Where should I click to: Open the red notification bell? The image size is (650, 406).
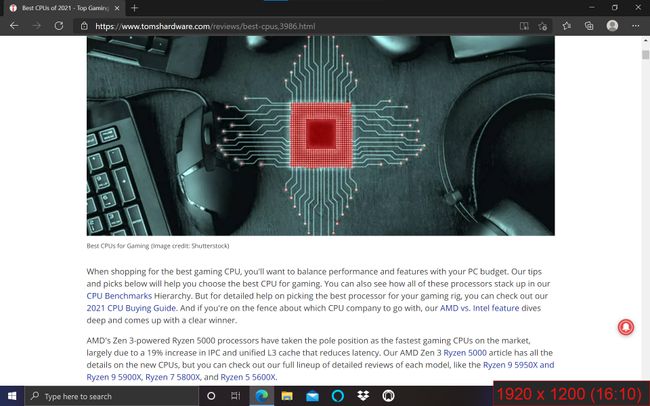pos(626,327)
